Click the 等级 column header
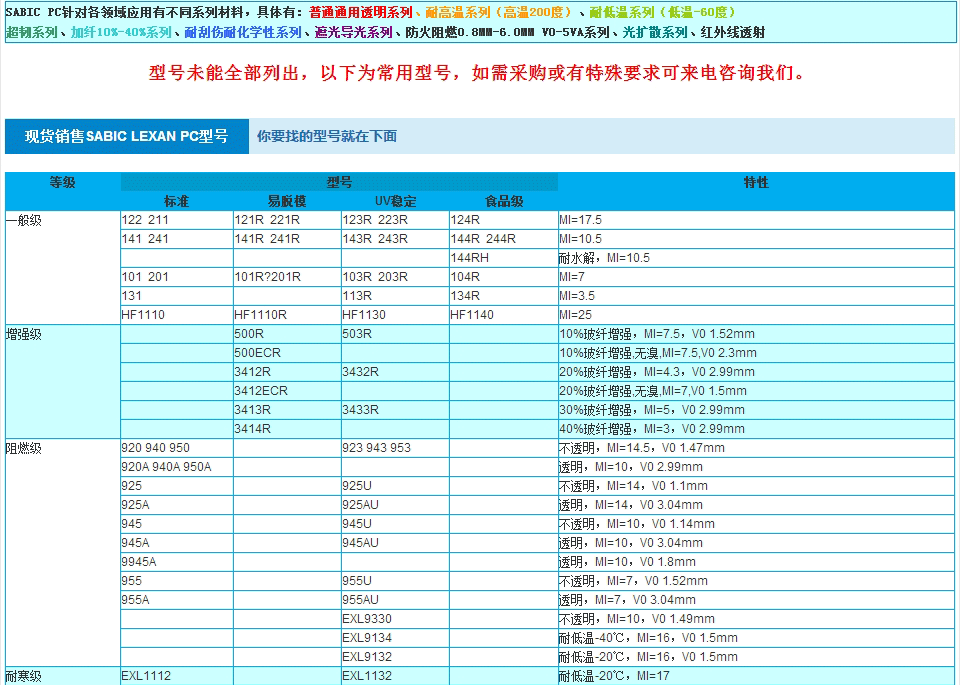This screenshot has height=685, width=960. point(63,183)
